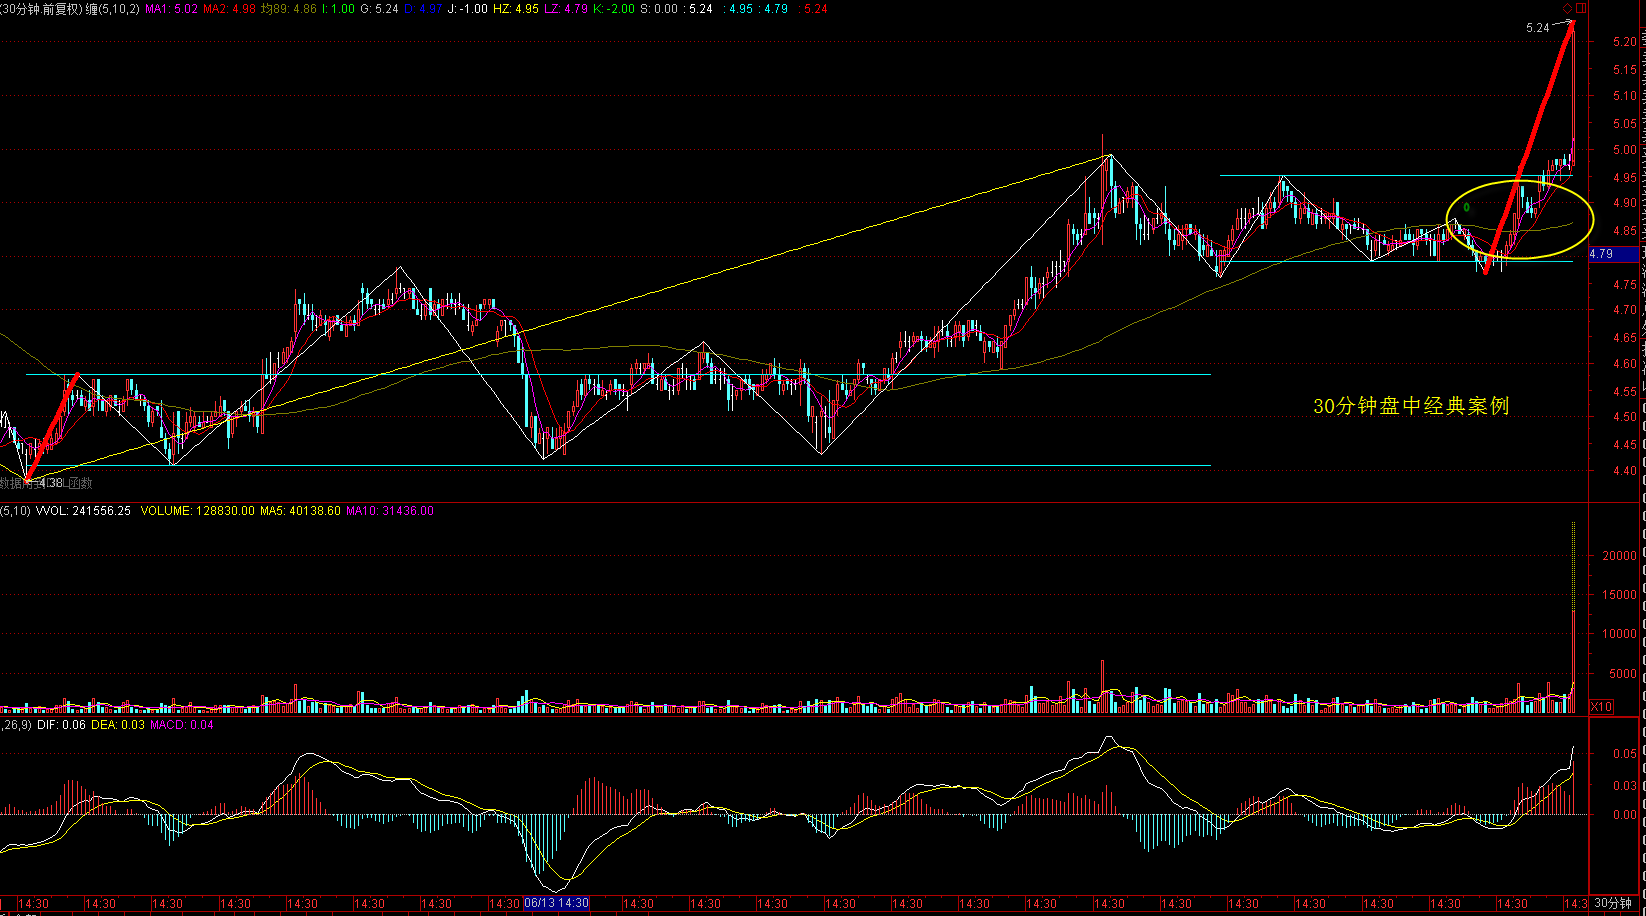Click the LZ: 4.79 indicator value
Viewport: 1646px width, 916px height.
(566, 9)
